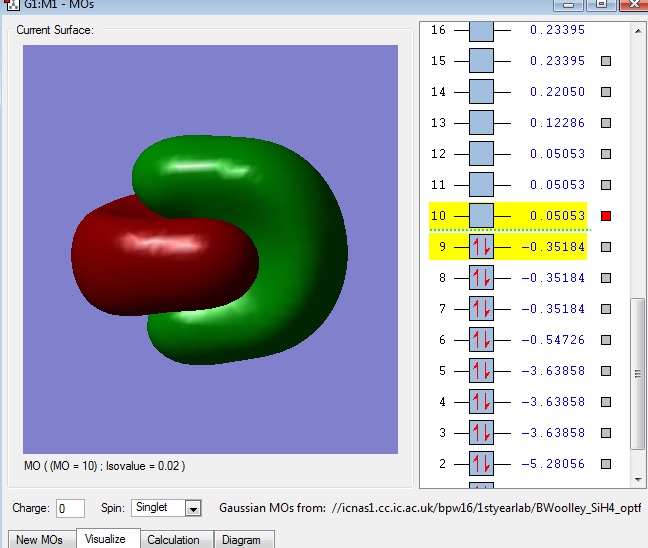Toggle surface marker for orbital 4

606,402
